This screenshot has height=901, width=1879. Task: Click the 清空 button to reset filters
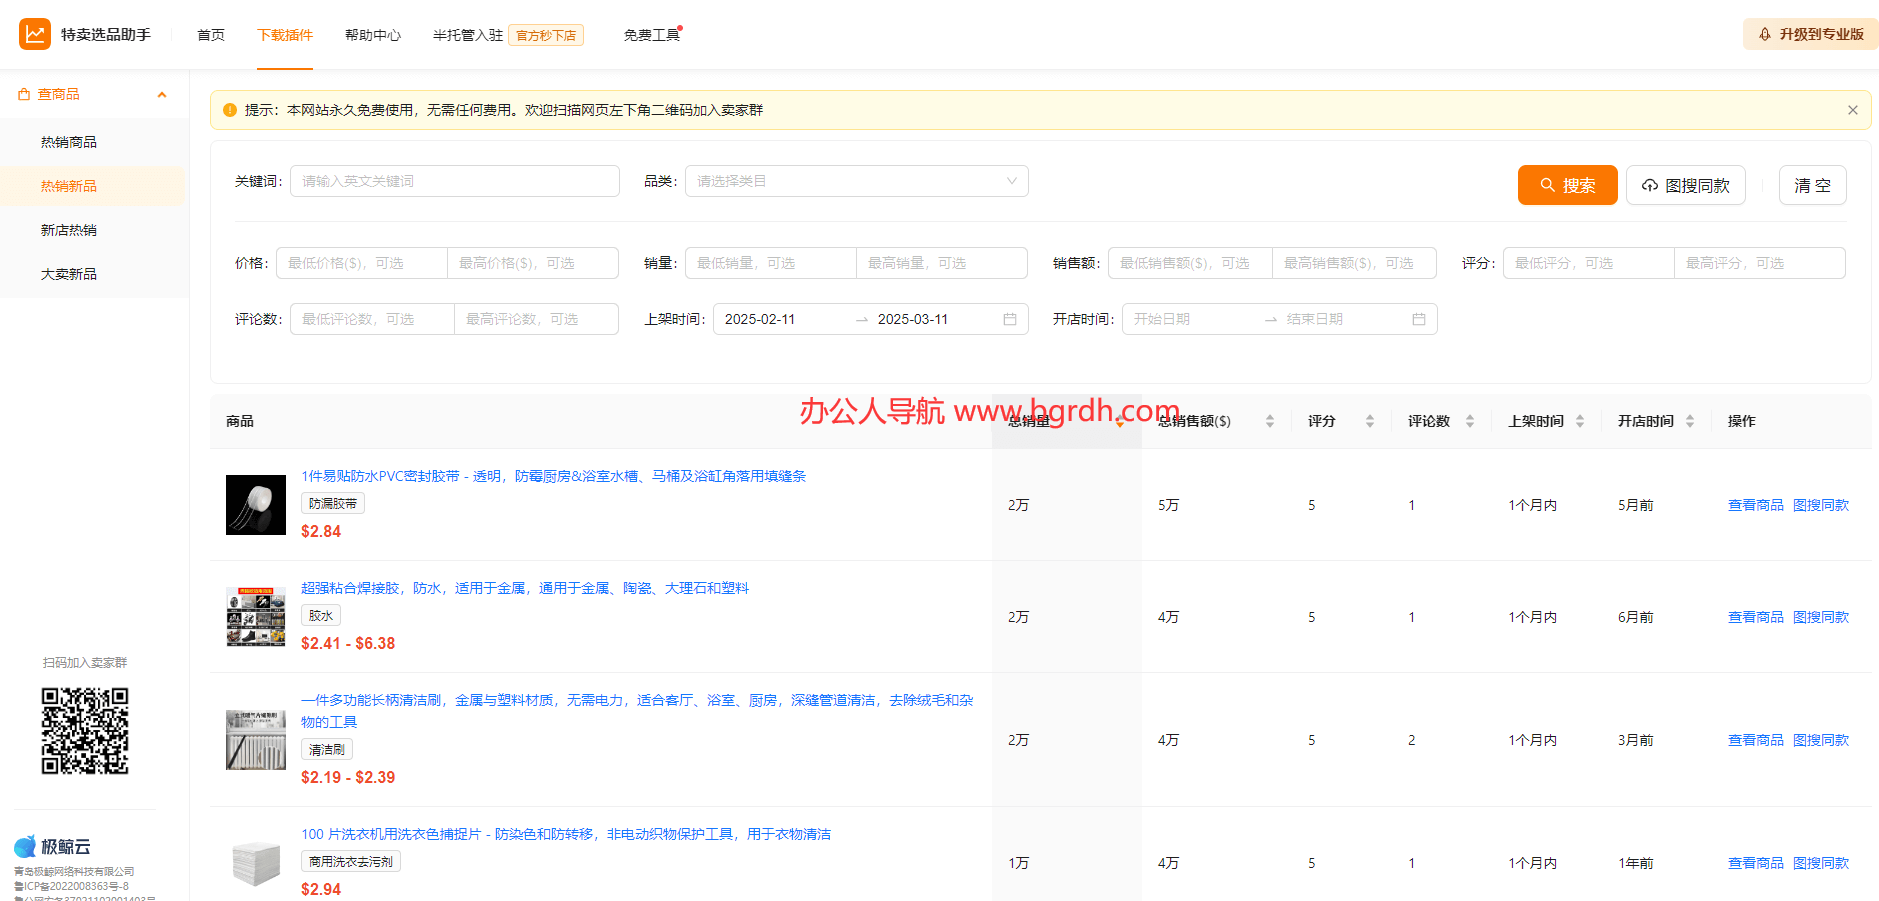point(1812,185)
